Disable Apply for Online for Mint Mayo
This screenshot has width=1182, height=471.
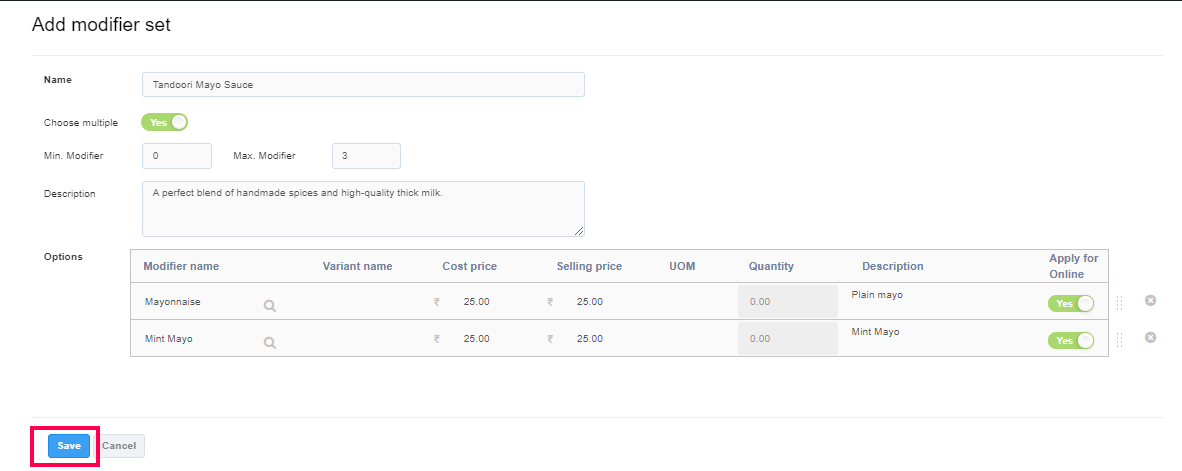coord(1070,340)
